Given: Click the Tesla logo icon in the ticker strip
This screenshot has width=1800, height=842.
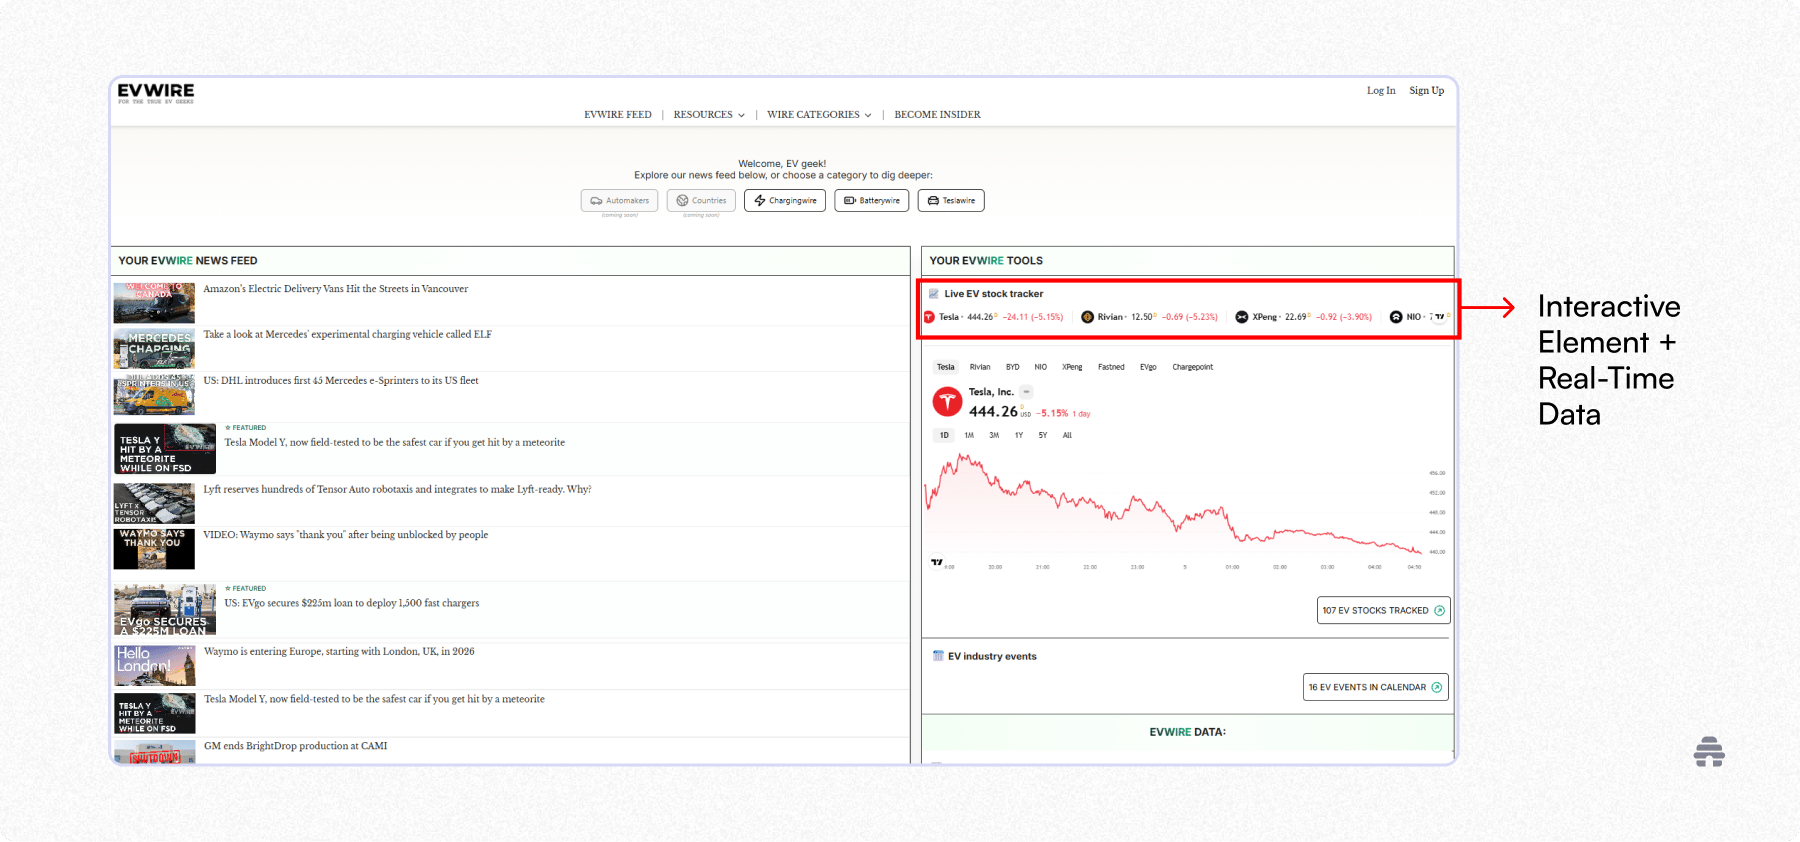Looking at the screenshot, I should 929,317.
